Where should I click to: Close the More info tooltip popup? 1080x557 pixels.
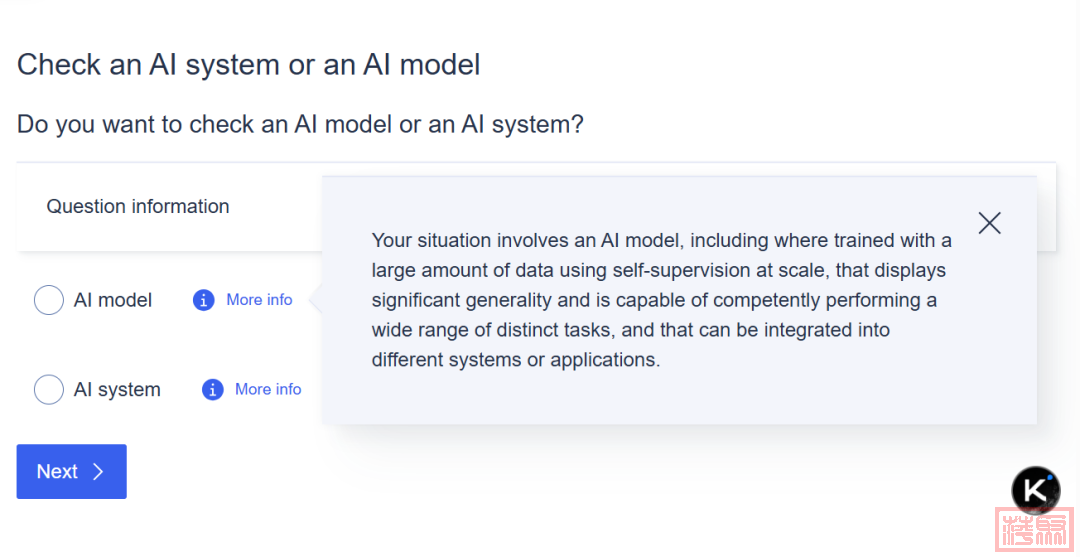click(989, 223)
